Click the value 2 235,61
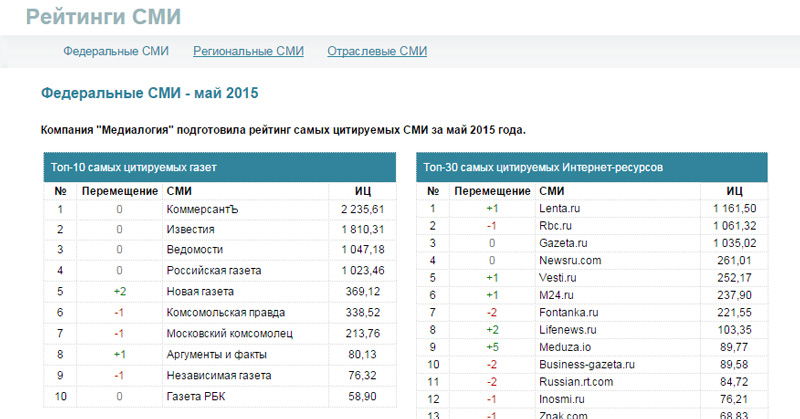This screenshot has height=419, width=800. [x=362, y=210]
